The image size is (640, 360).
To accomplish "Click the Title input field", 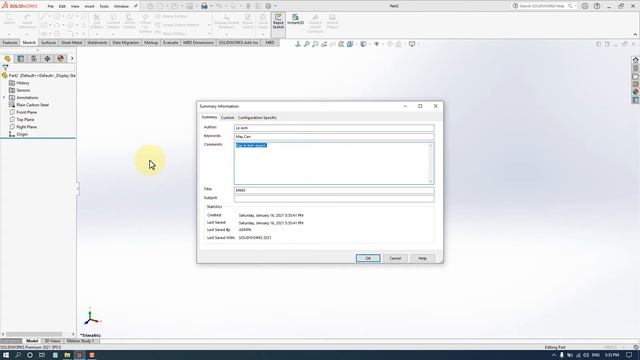I will tap(334, 190).
